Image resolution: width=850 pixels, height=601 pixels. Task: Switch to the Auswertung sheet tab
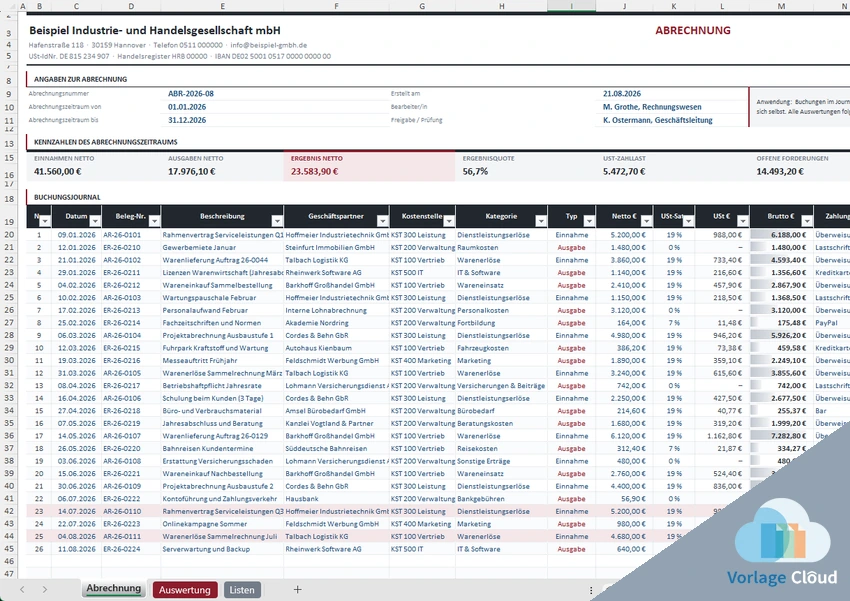185,590
